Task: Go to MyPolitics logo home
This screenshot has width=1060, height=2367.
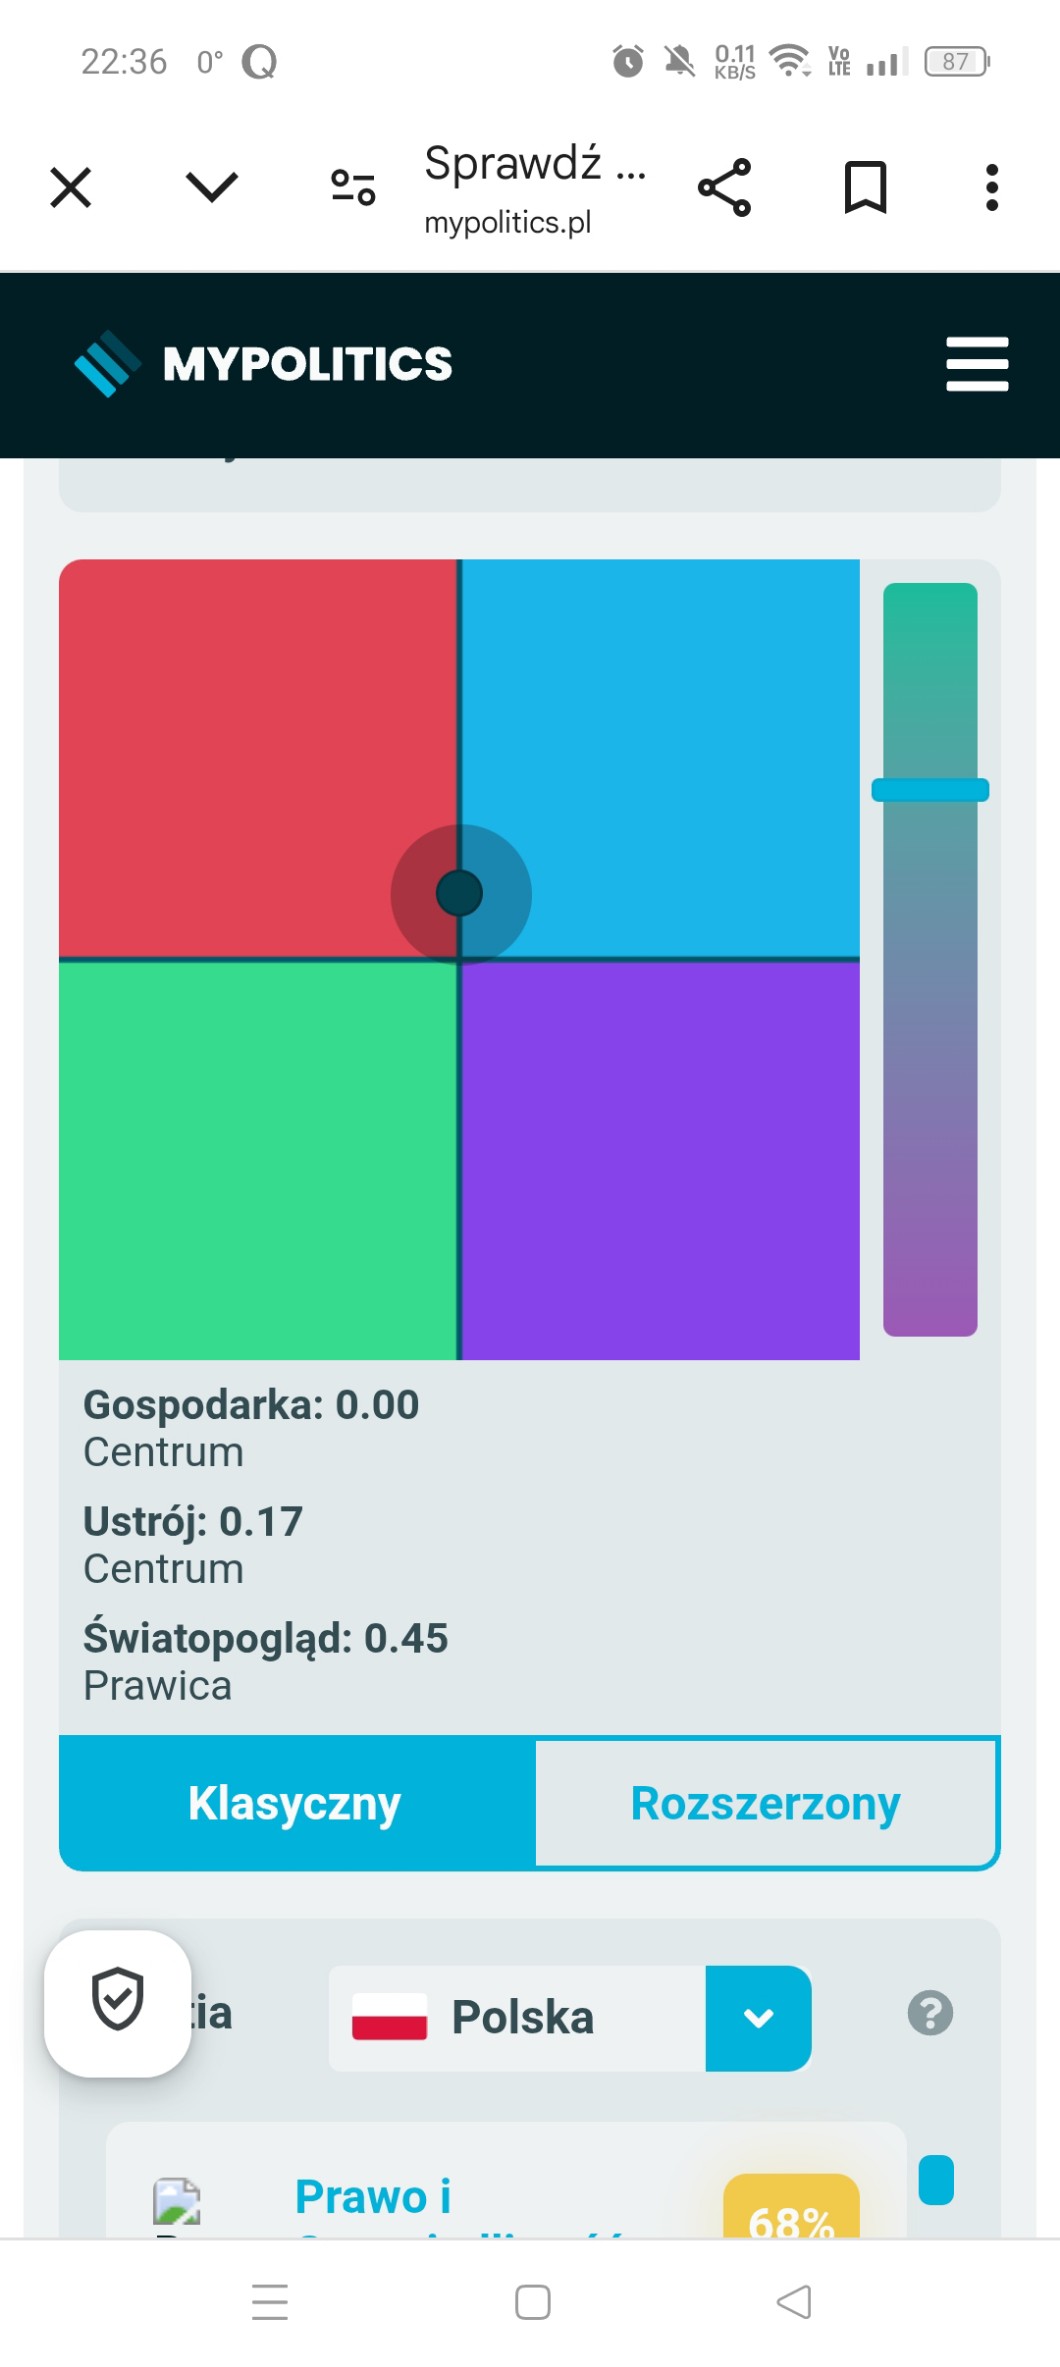Action: pyautogui.click(x=263, y=364)
